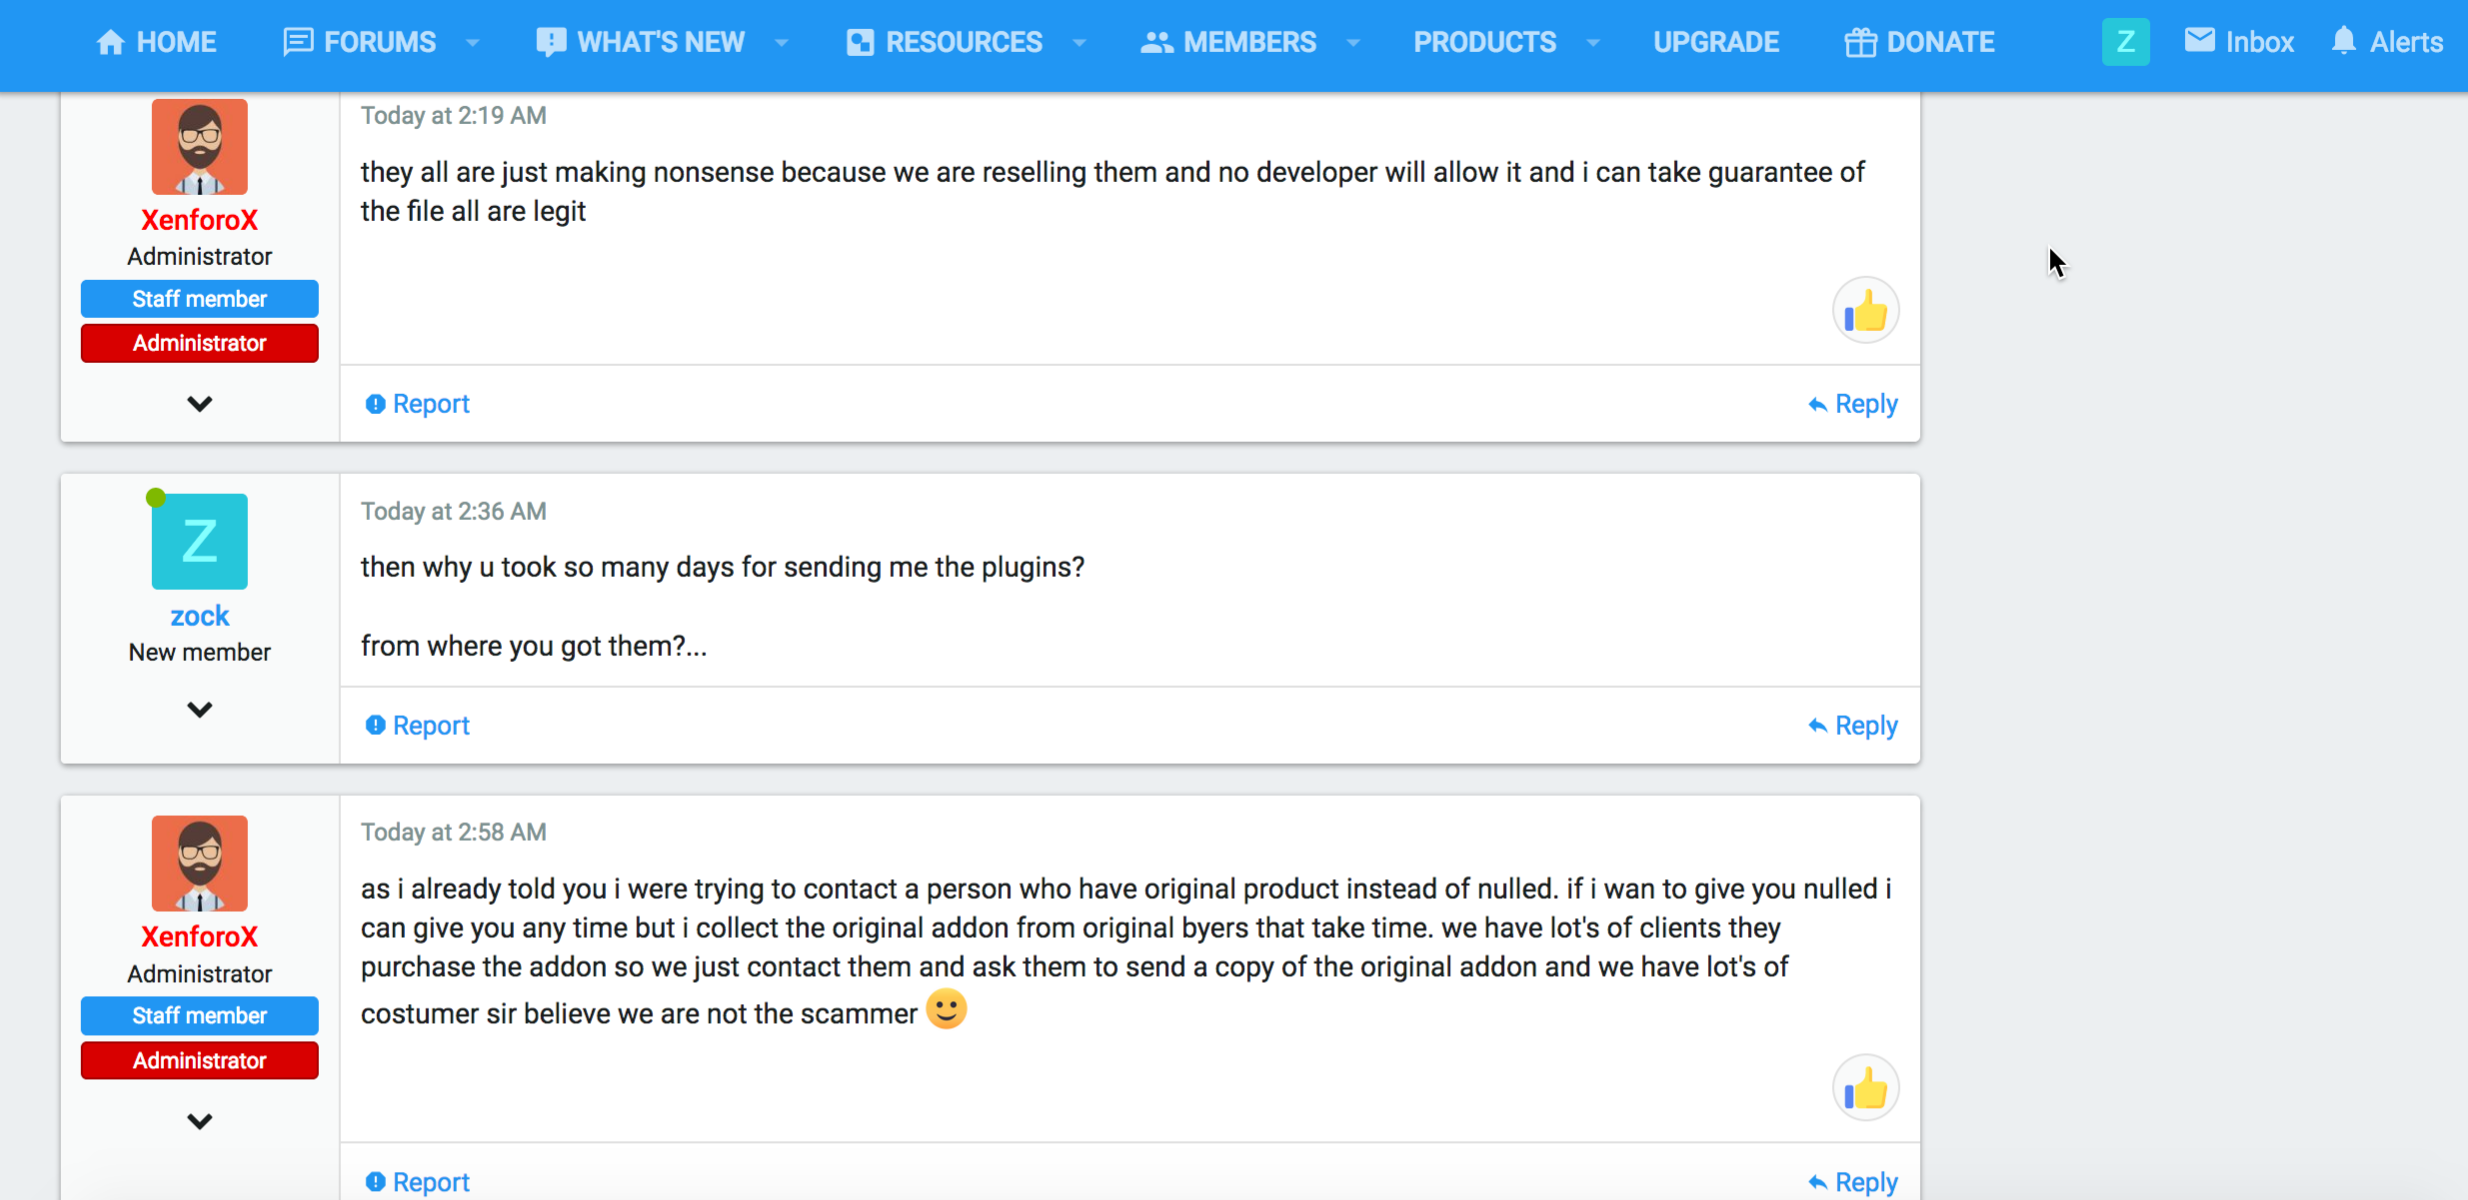
Task: Open zock's profile avatar thumbnail
Action: coord(199,541)
